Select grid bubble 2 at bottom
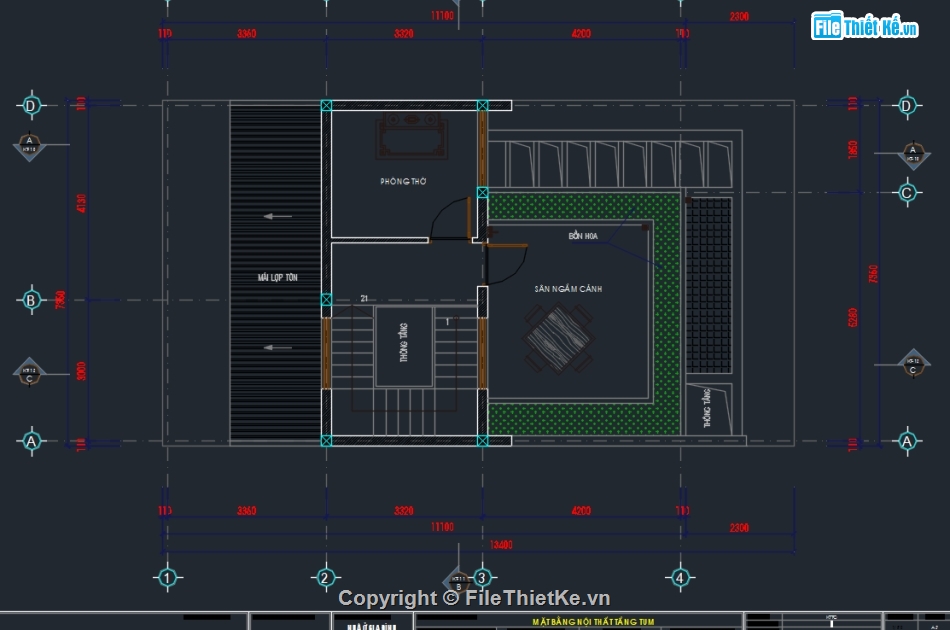The width and height of the screenshot is (950, 630). [325, 578]
